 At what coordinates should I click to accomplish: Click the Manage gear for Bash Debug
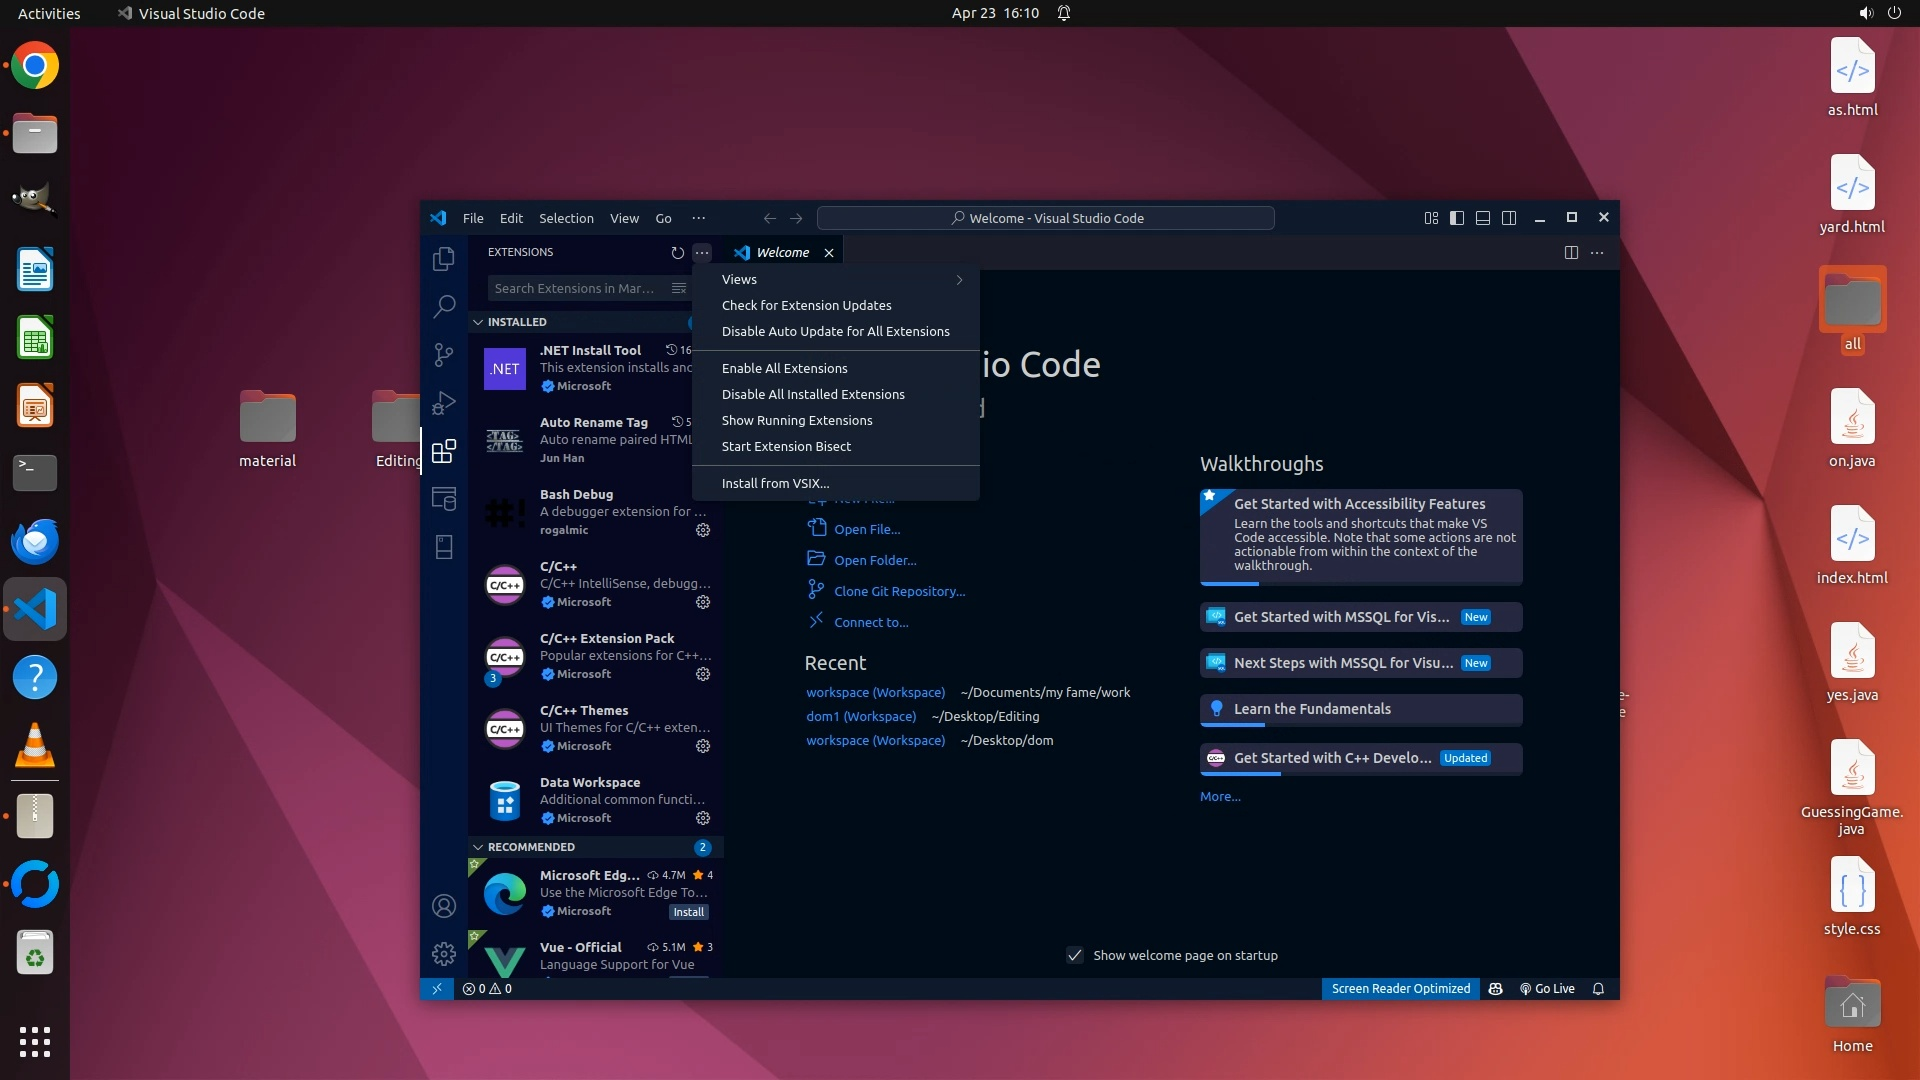coord(703,530)
